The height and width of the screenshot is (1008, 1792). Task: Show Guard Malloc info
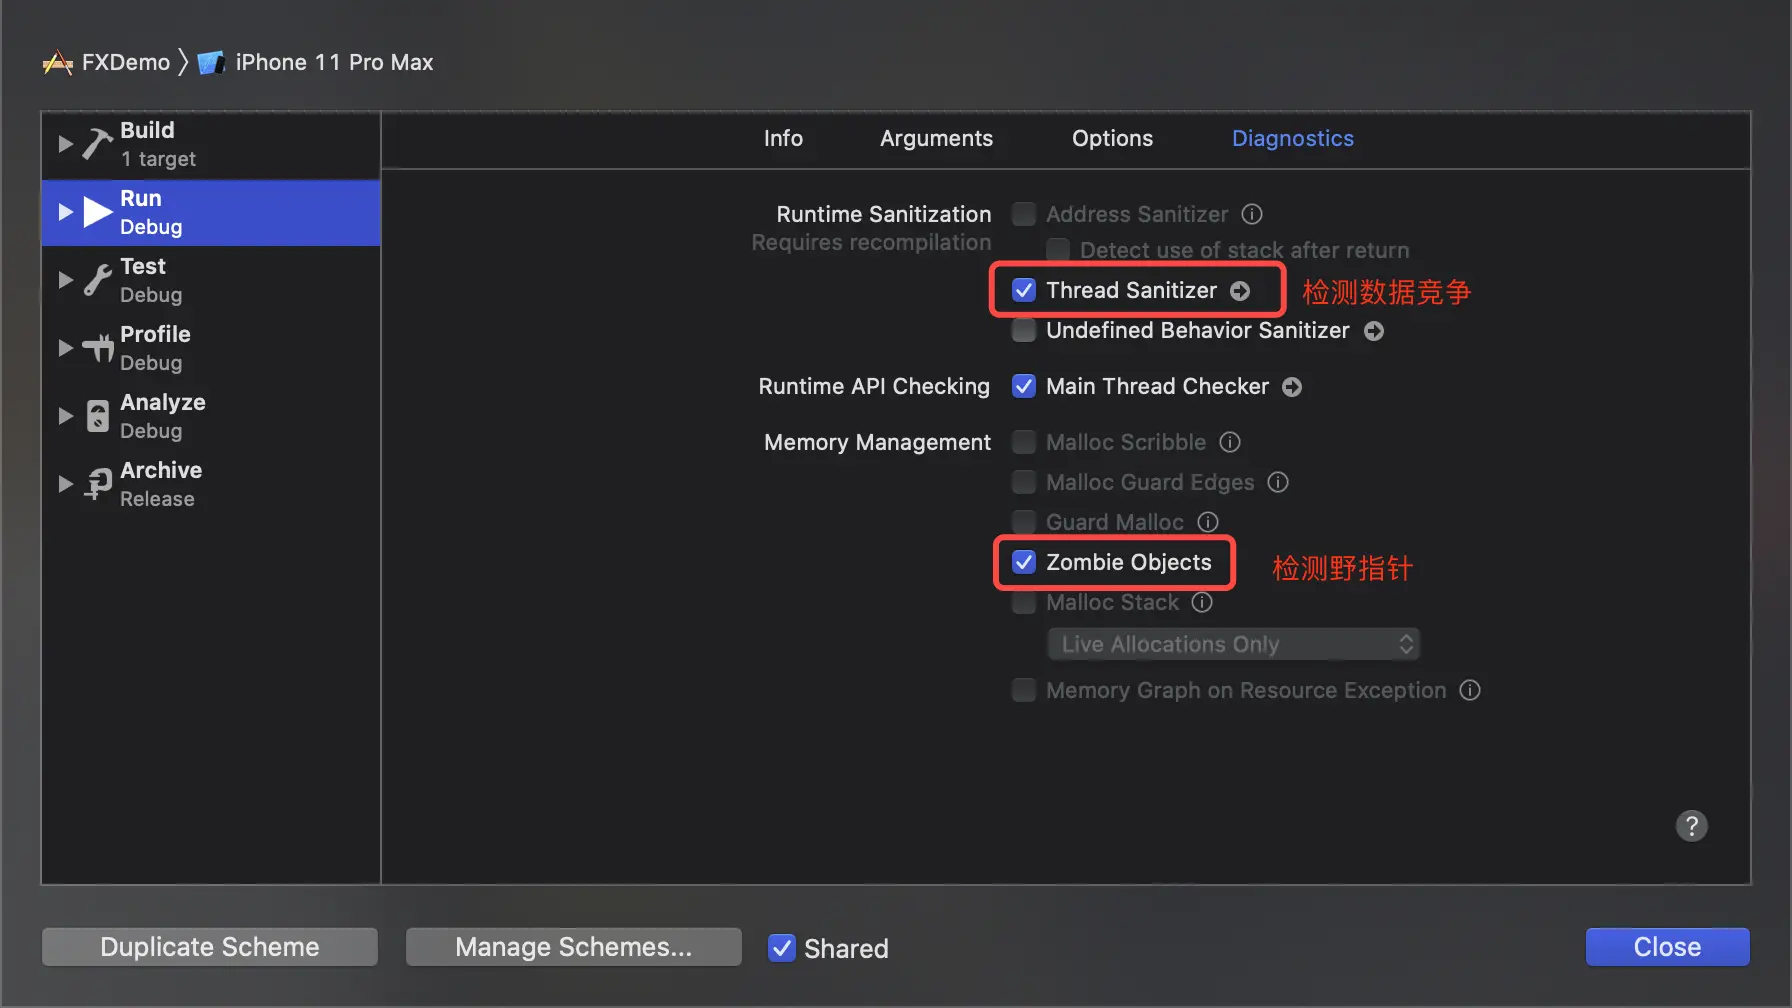tap(1208, 522)
